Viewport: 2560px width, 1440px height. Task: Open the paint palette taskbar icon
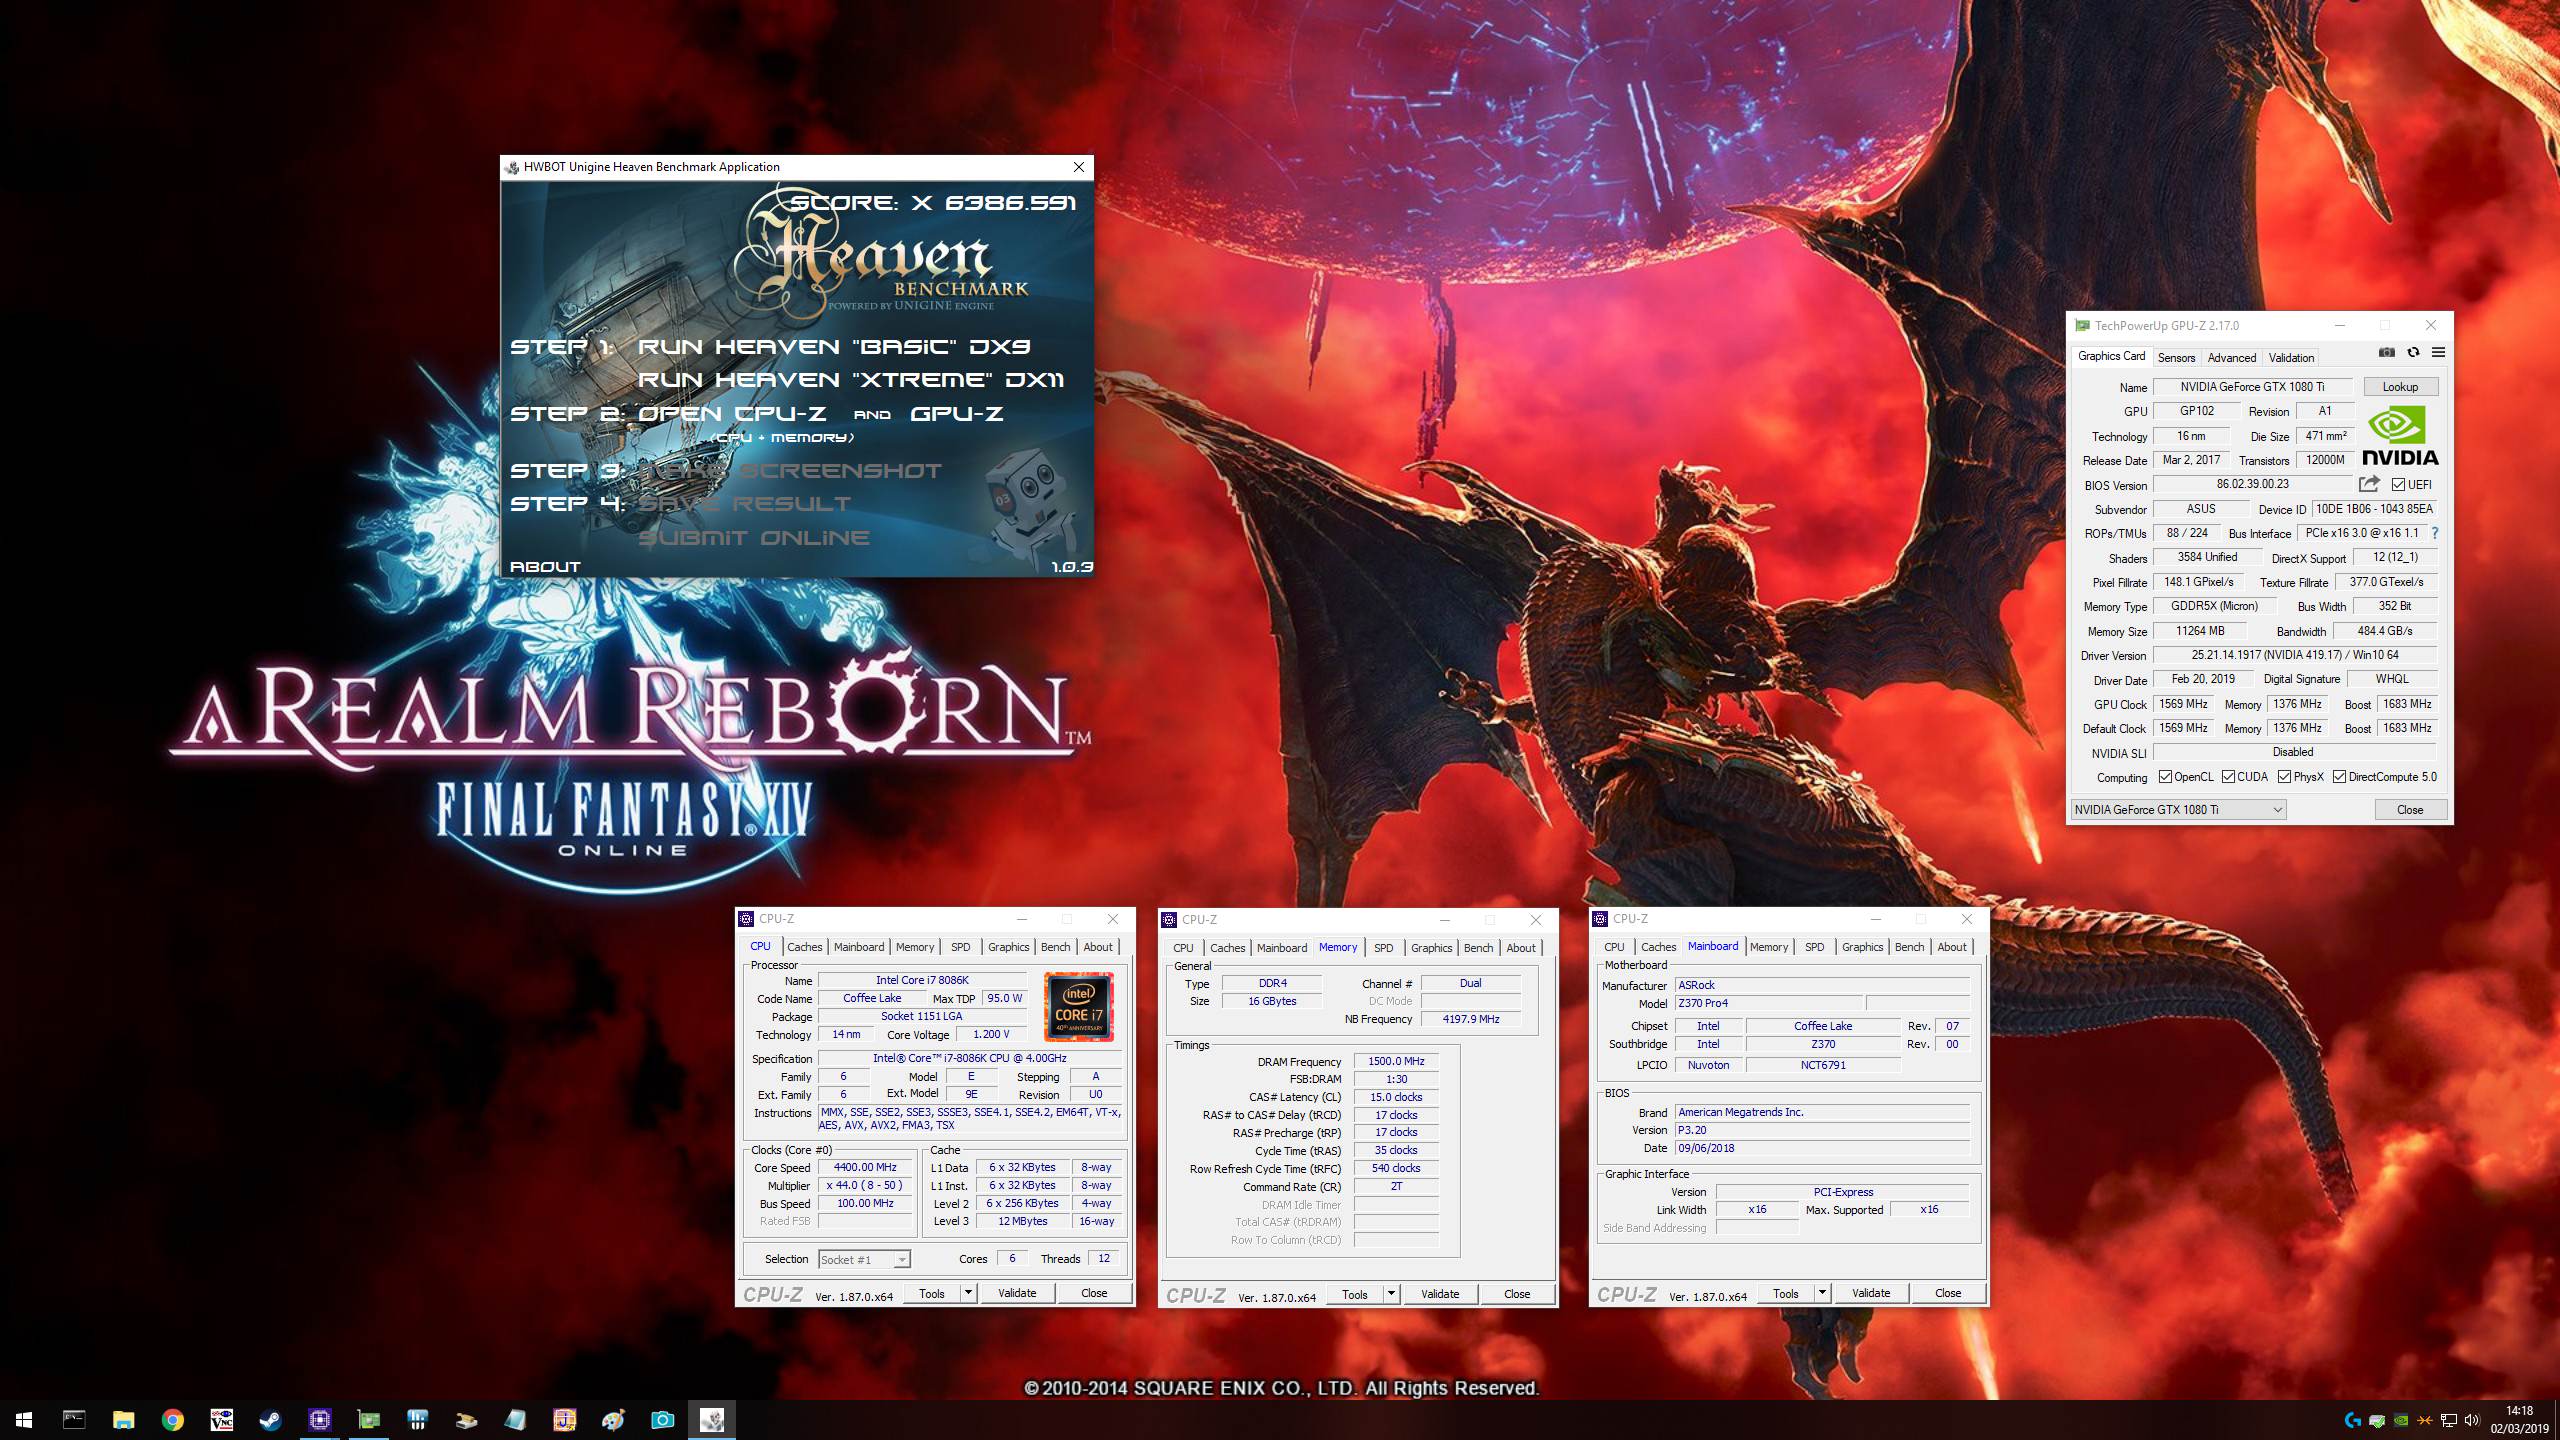pyautogui.click(x=613, y=1420)
